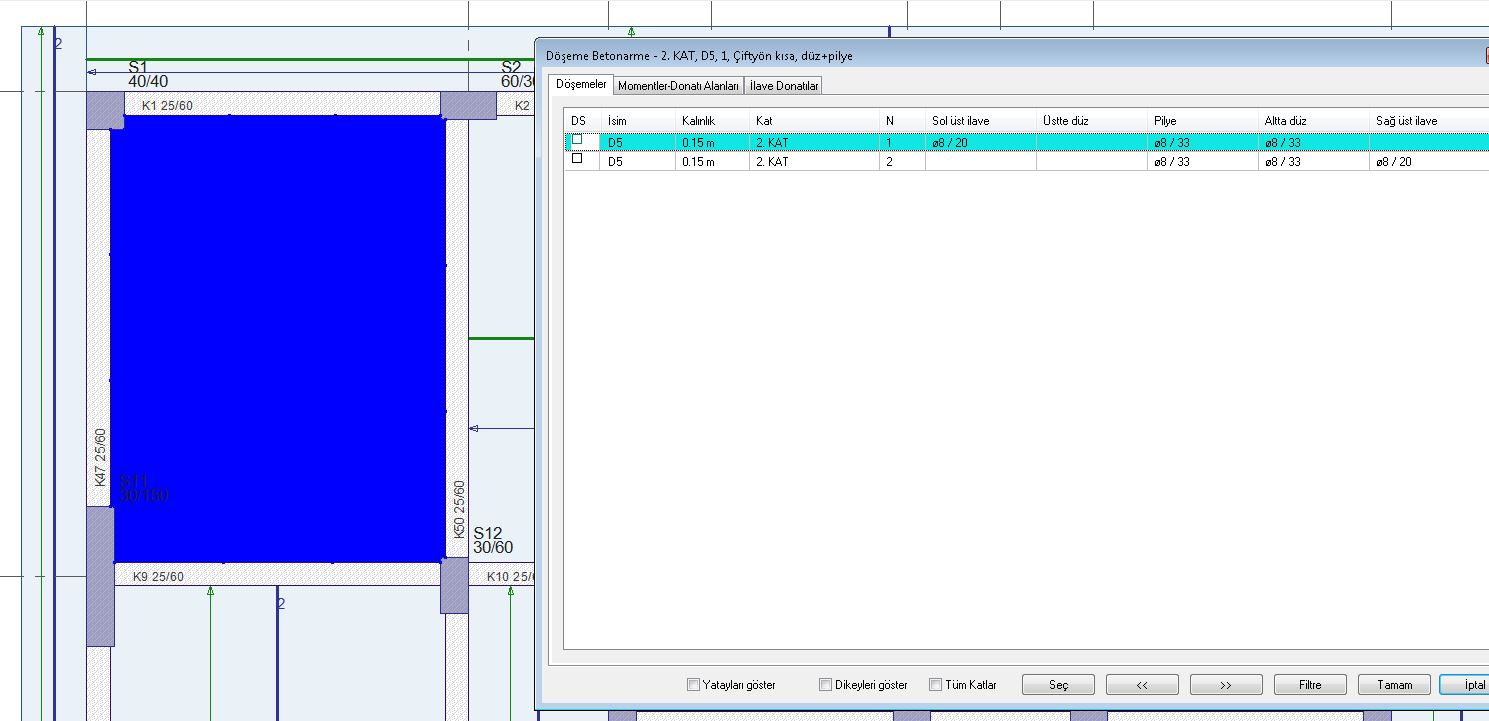
Task: Confirm the dialog with Tamam
Action: 1394,685
